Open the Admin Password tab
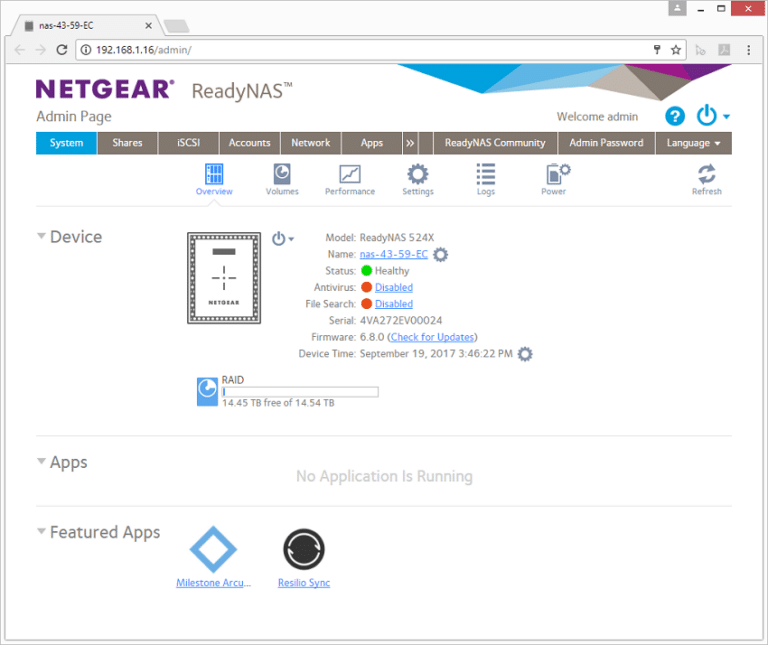 [606, 143]
